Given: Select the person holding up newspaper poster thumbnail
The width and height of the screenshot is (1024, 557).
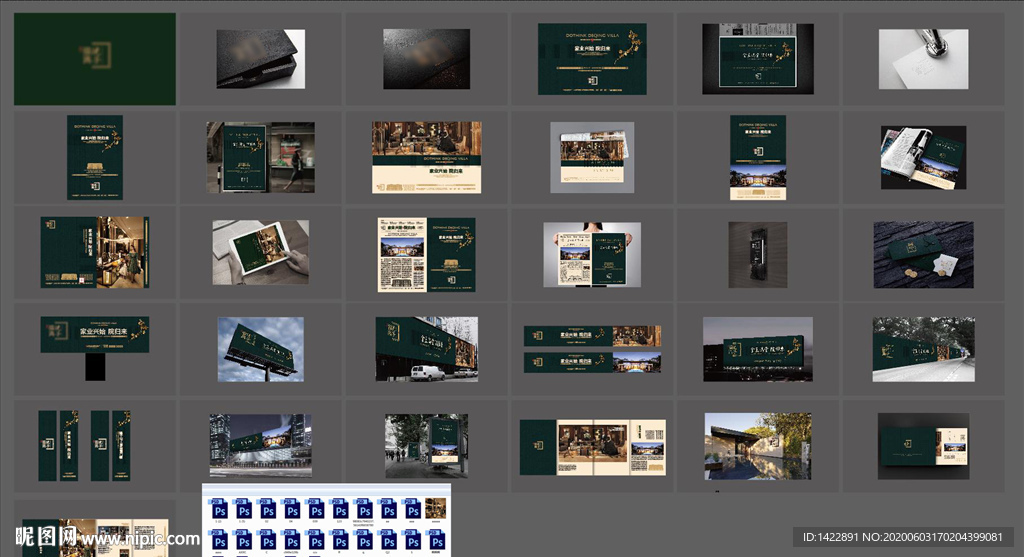Looking at the screenshot, I should pyautogui.click(x=591, y=255).
